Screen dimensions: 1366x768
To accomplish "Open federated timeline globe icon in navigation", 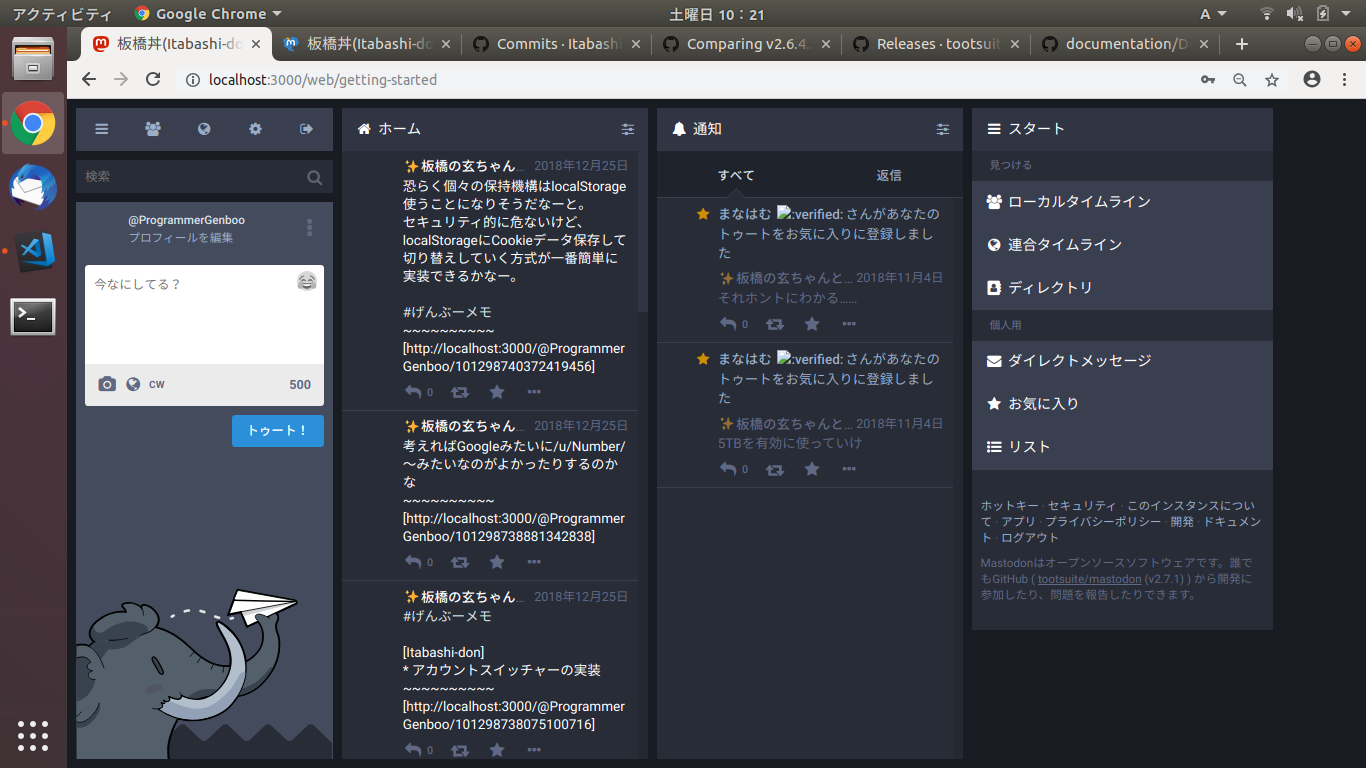I will tap(204, 129).
